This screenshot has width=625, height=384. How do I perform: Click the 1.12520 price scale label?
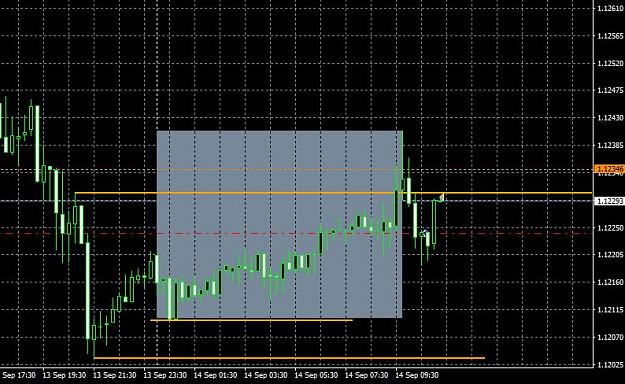click(610, 63)
